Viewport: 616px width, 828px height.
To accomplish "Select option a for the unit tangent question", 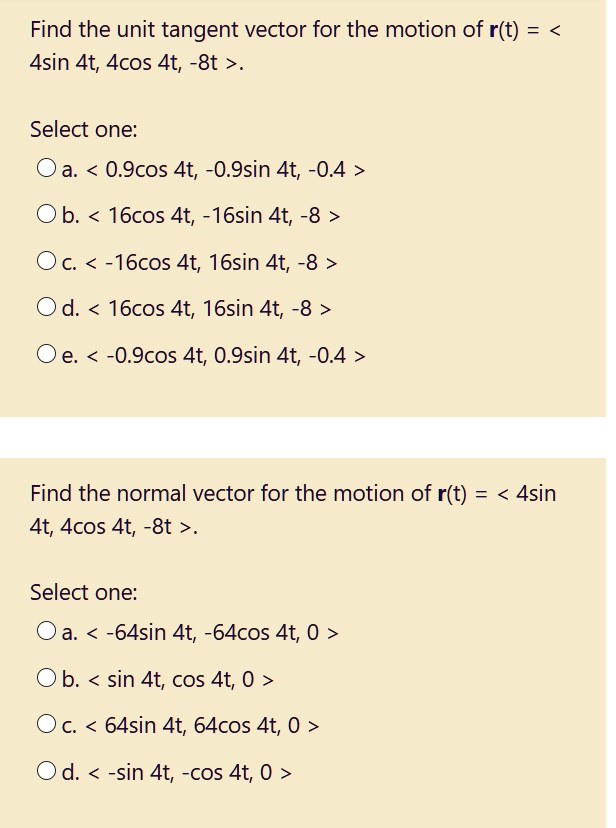I will point(46,167).
